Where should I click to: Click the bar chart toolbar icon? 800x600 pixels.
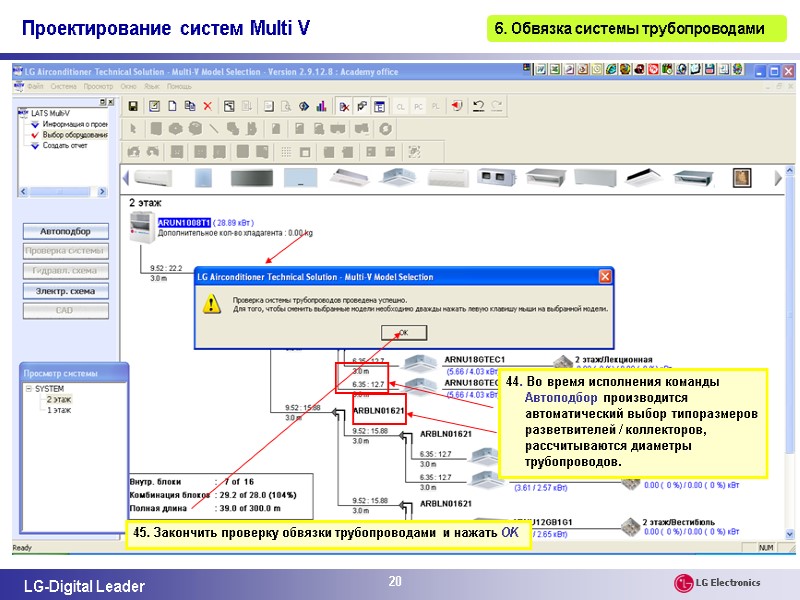(x=321, y=106)
